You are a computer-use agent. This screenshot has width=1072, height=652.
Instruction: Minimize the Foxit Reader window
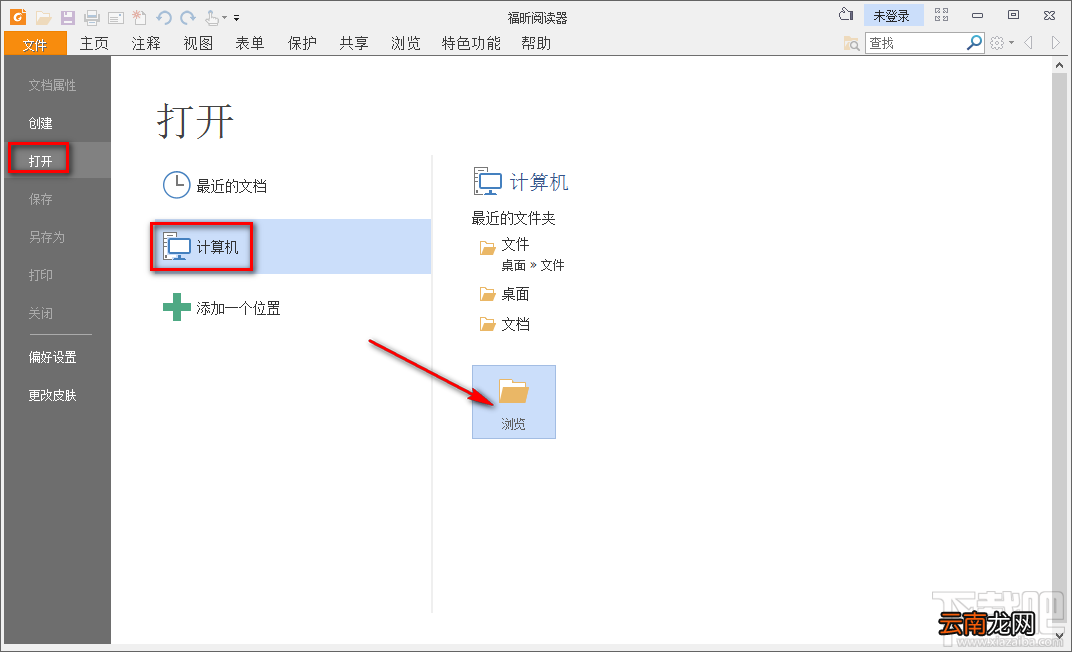point(978,15)
